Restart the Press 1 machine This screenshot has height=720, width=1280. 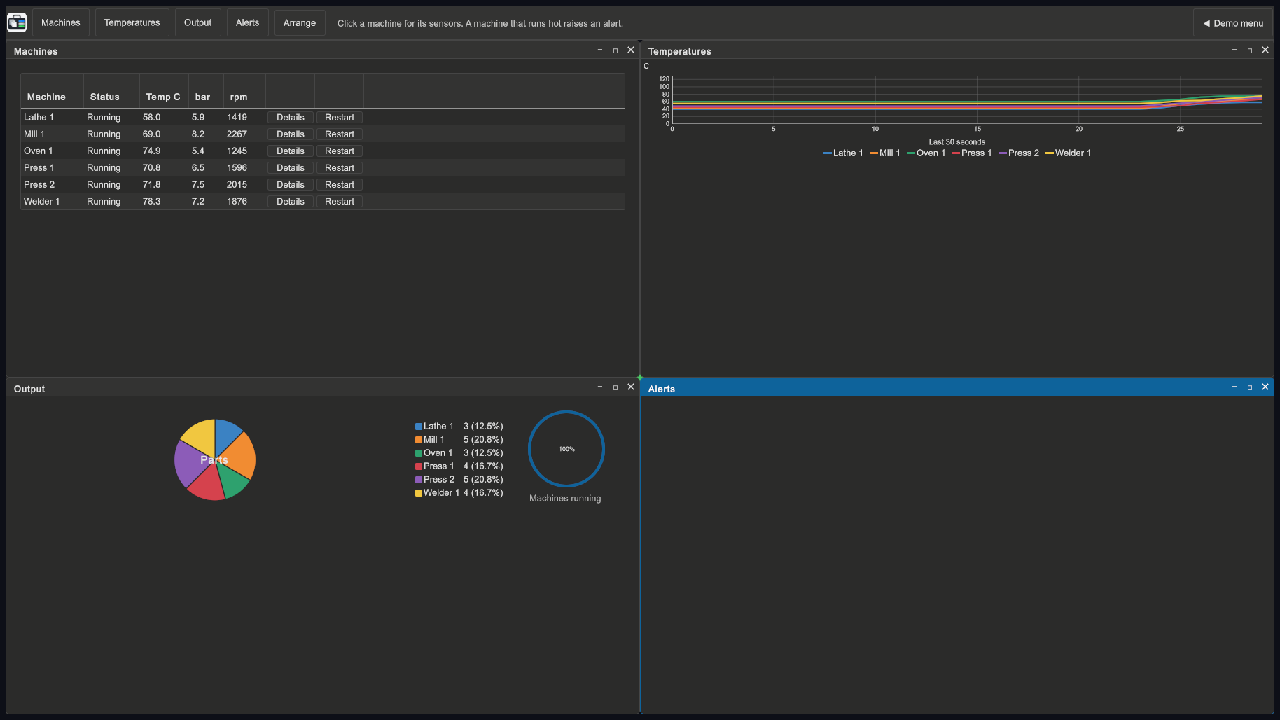tap(339, 168)
